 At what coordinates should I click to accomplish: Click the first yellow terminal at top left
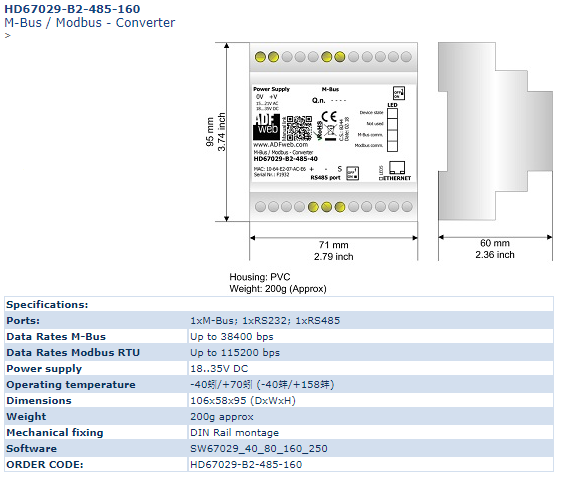[x=260, y=57]
